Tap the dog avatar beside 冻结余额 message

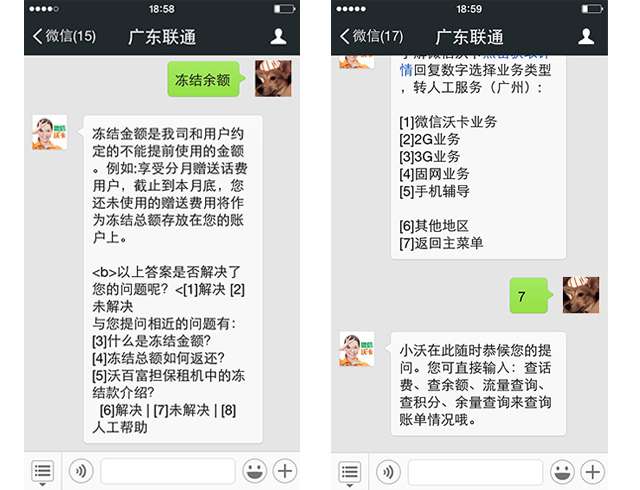(273, 78)
